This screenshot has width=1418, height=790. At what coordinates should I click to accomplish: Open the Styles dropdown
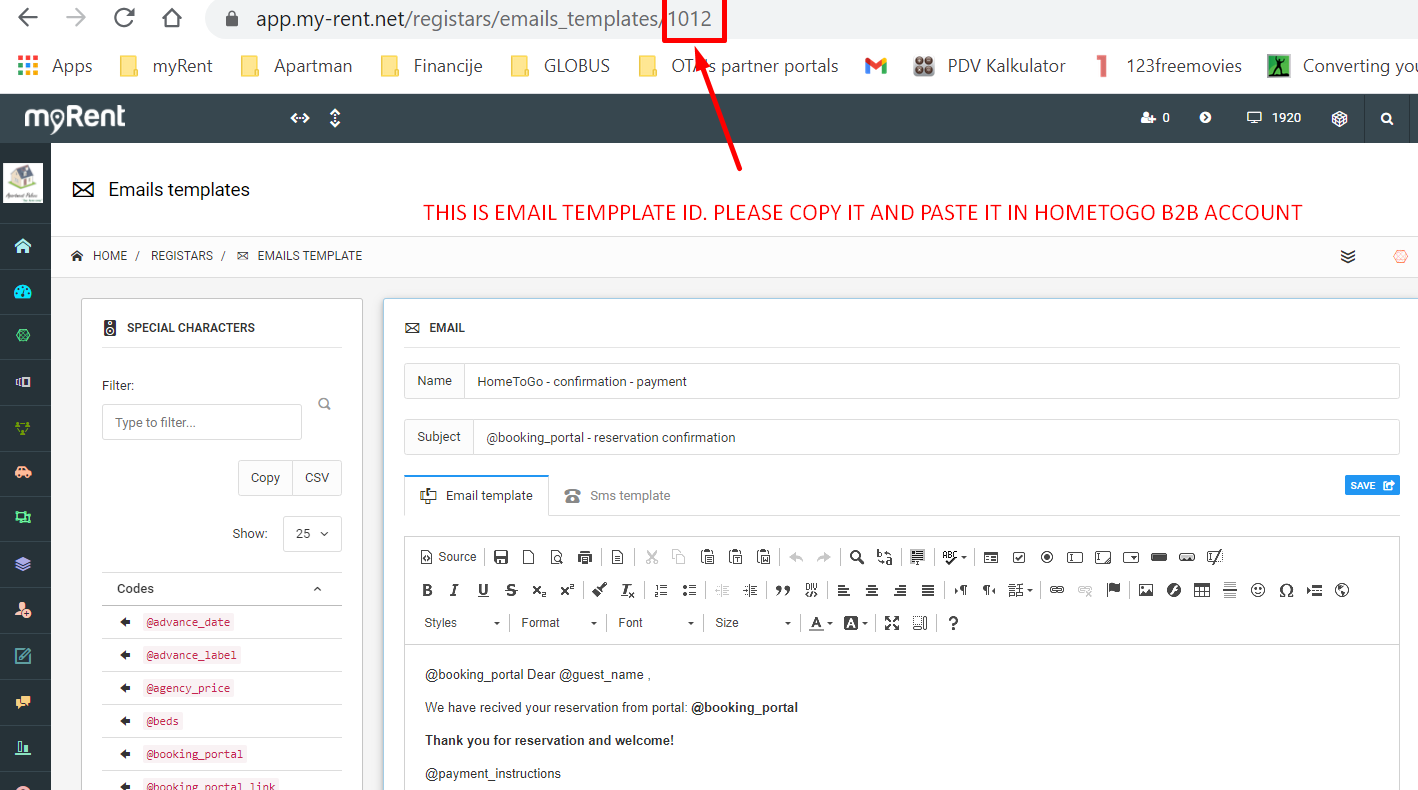(461, 623)
